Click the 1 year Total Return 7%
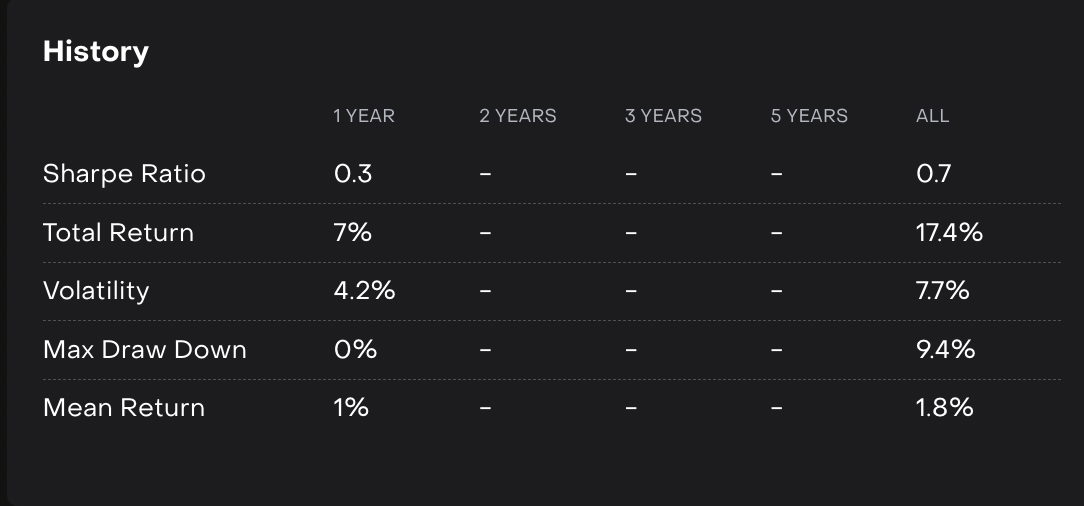Image resolution: width=1084 pixels, height=506 pixels. (x=353, y=233)
